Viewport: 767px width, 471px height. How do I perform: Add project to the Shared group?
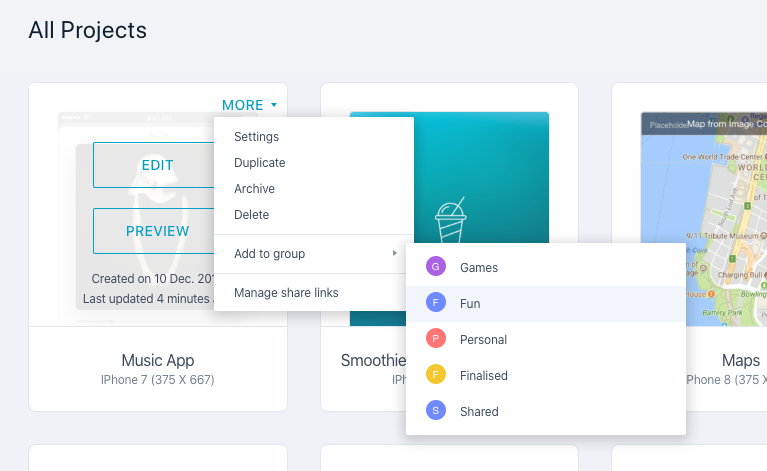tap(546, 411)
